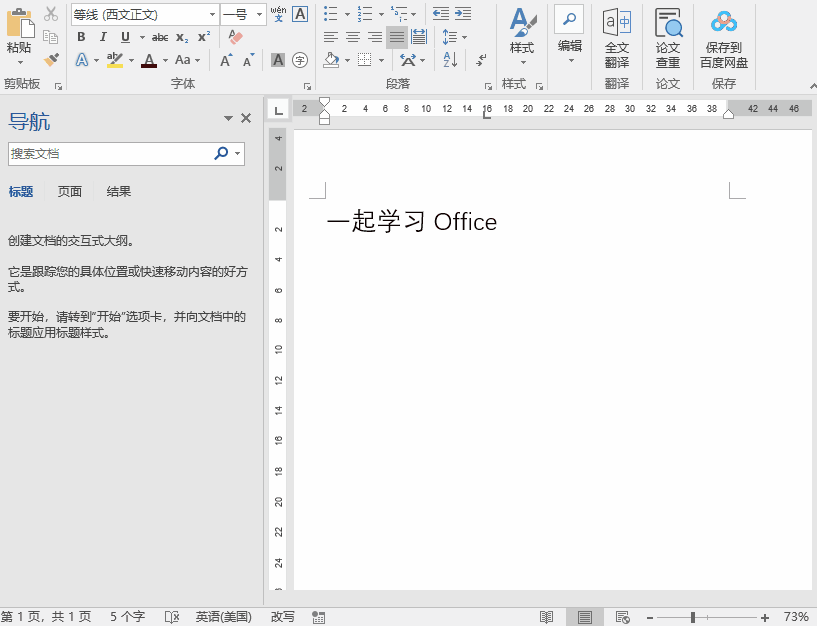Viewport: 817px width, 626px height.
Task: Clear all formatting with eraser icon
Action: pyautogui.click(x=235, y=37)
